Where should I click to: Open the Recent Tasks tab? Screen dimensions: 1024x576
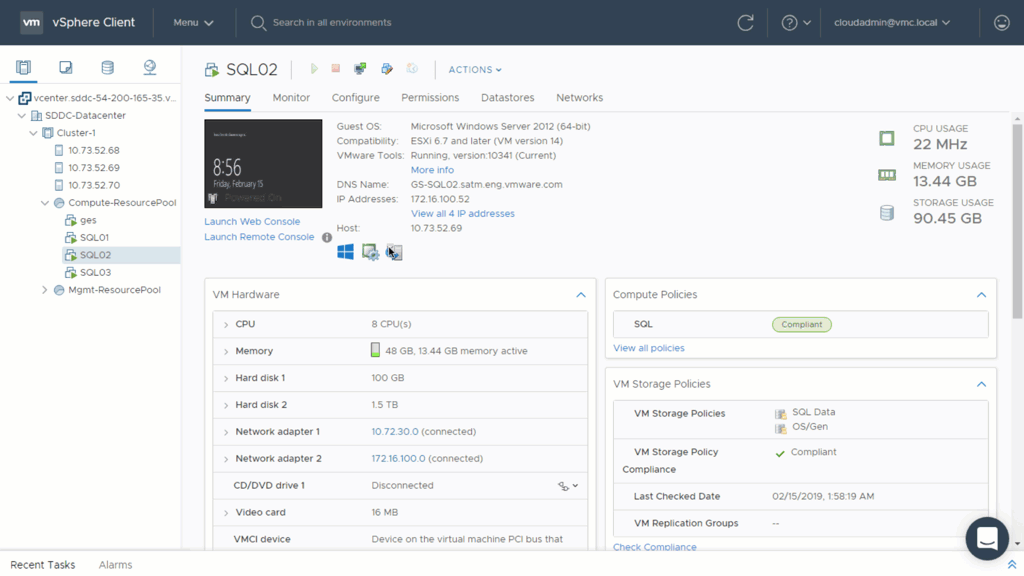click(x=42, y=565)
